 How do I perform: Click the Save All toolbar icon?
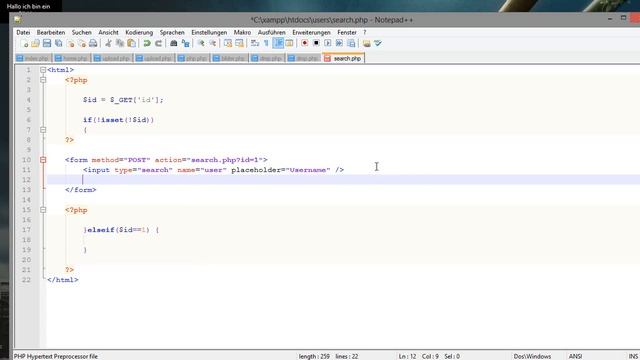point(59,43)
